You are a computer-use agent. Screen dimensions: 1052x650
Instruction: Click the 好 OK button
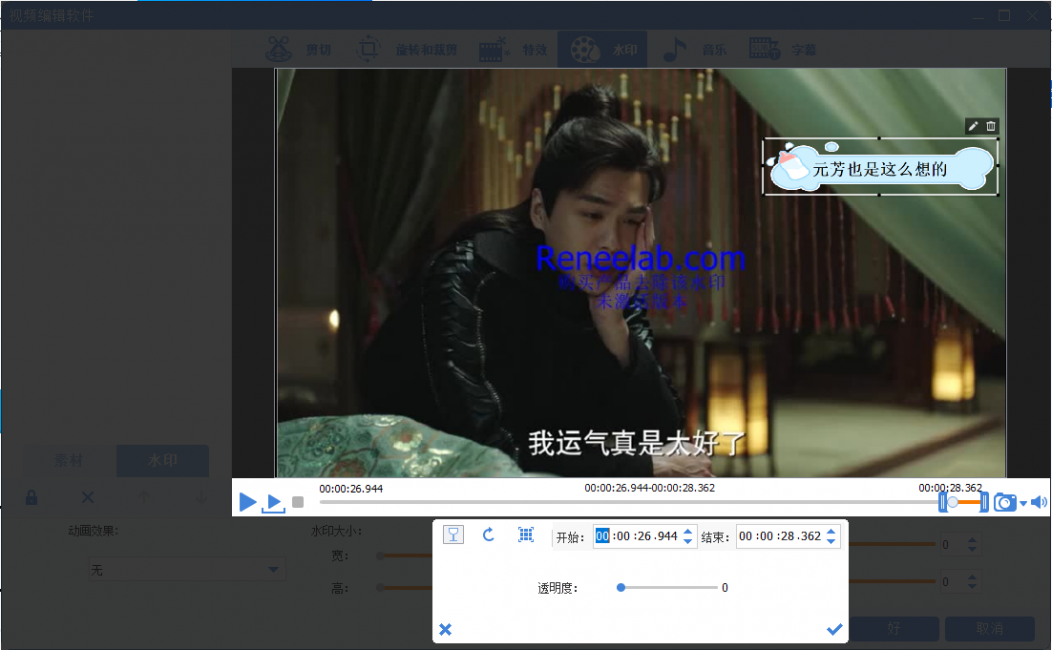pos(894,629)
